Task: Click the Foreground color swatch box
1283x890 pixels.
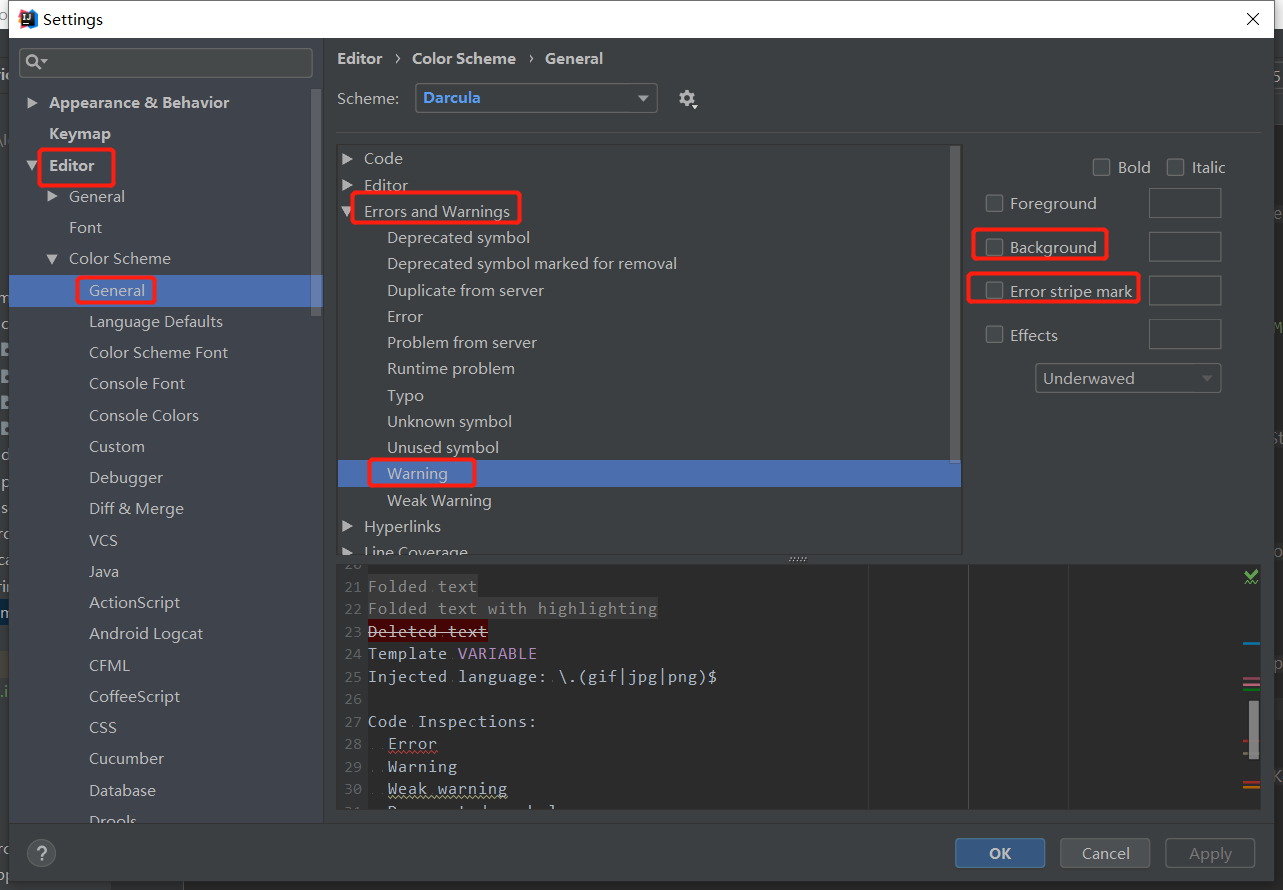Action: [x=1184, y=202]
